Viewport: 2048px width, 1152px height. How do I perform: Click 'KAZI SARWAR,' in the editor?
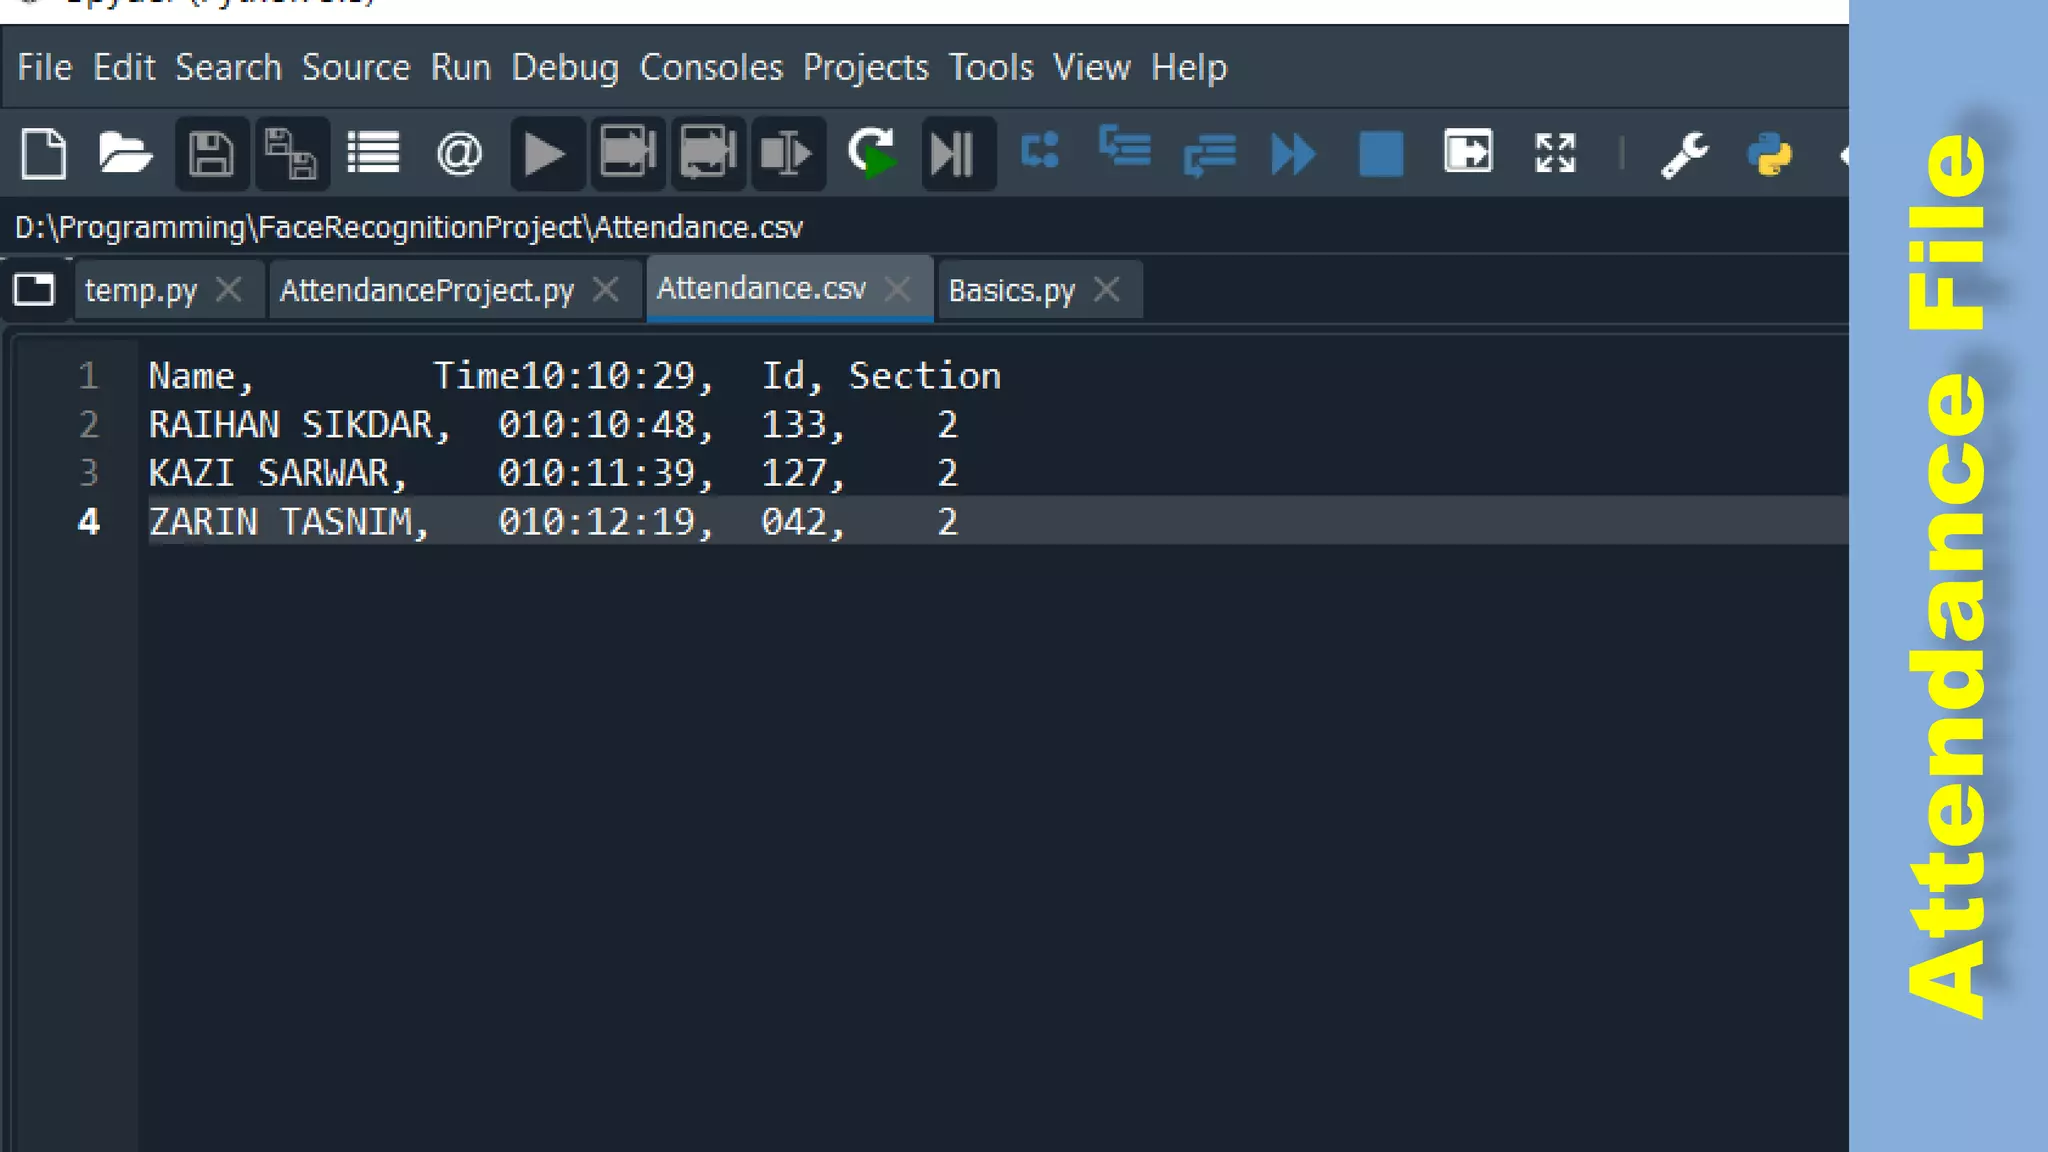(278, 474)
